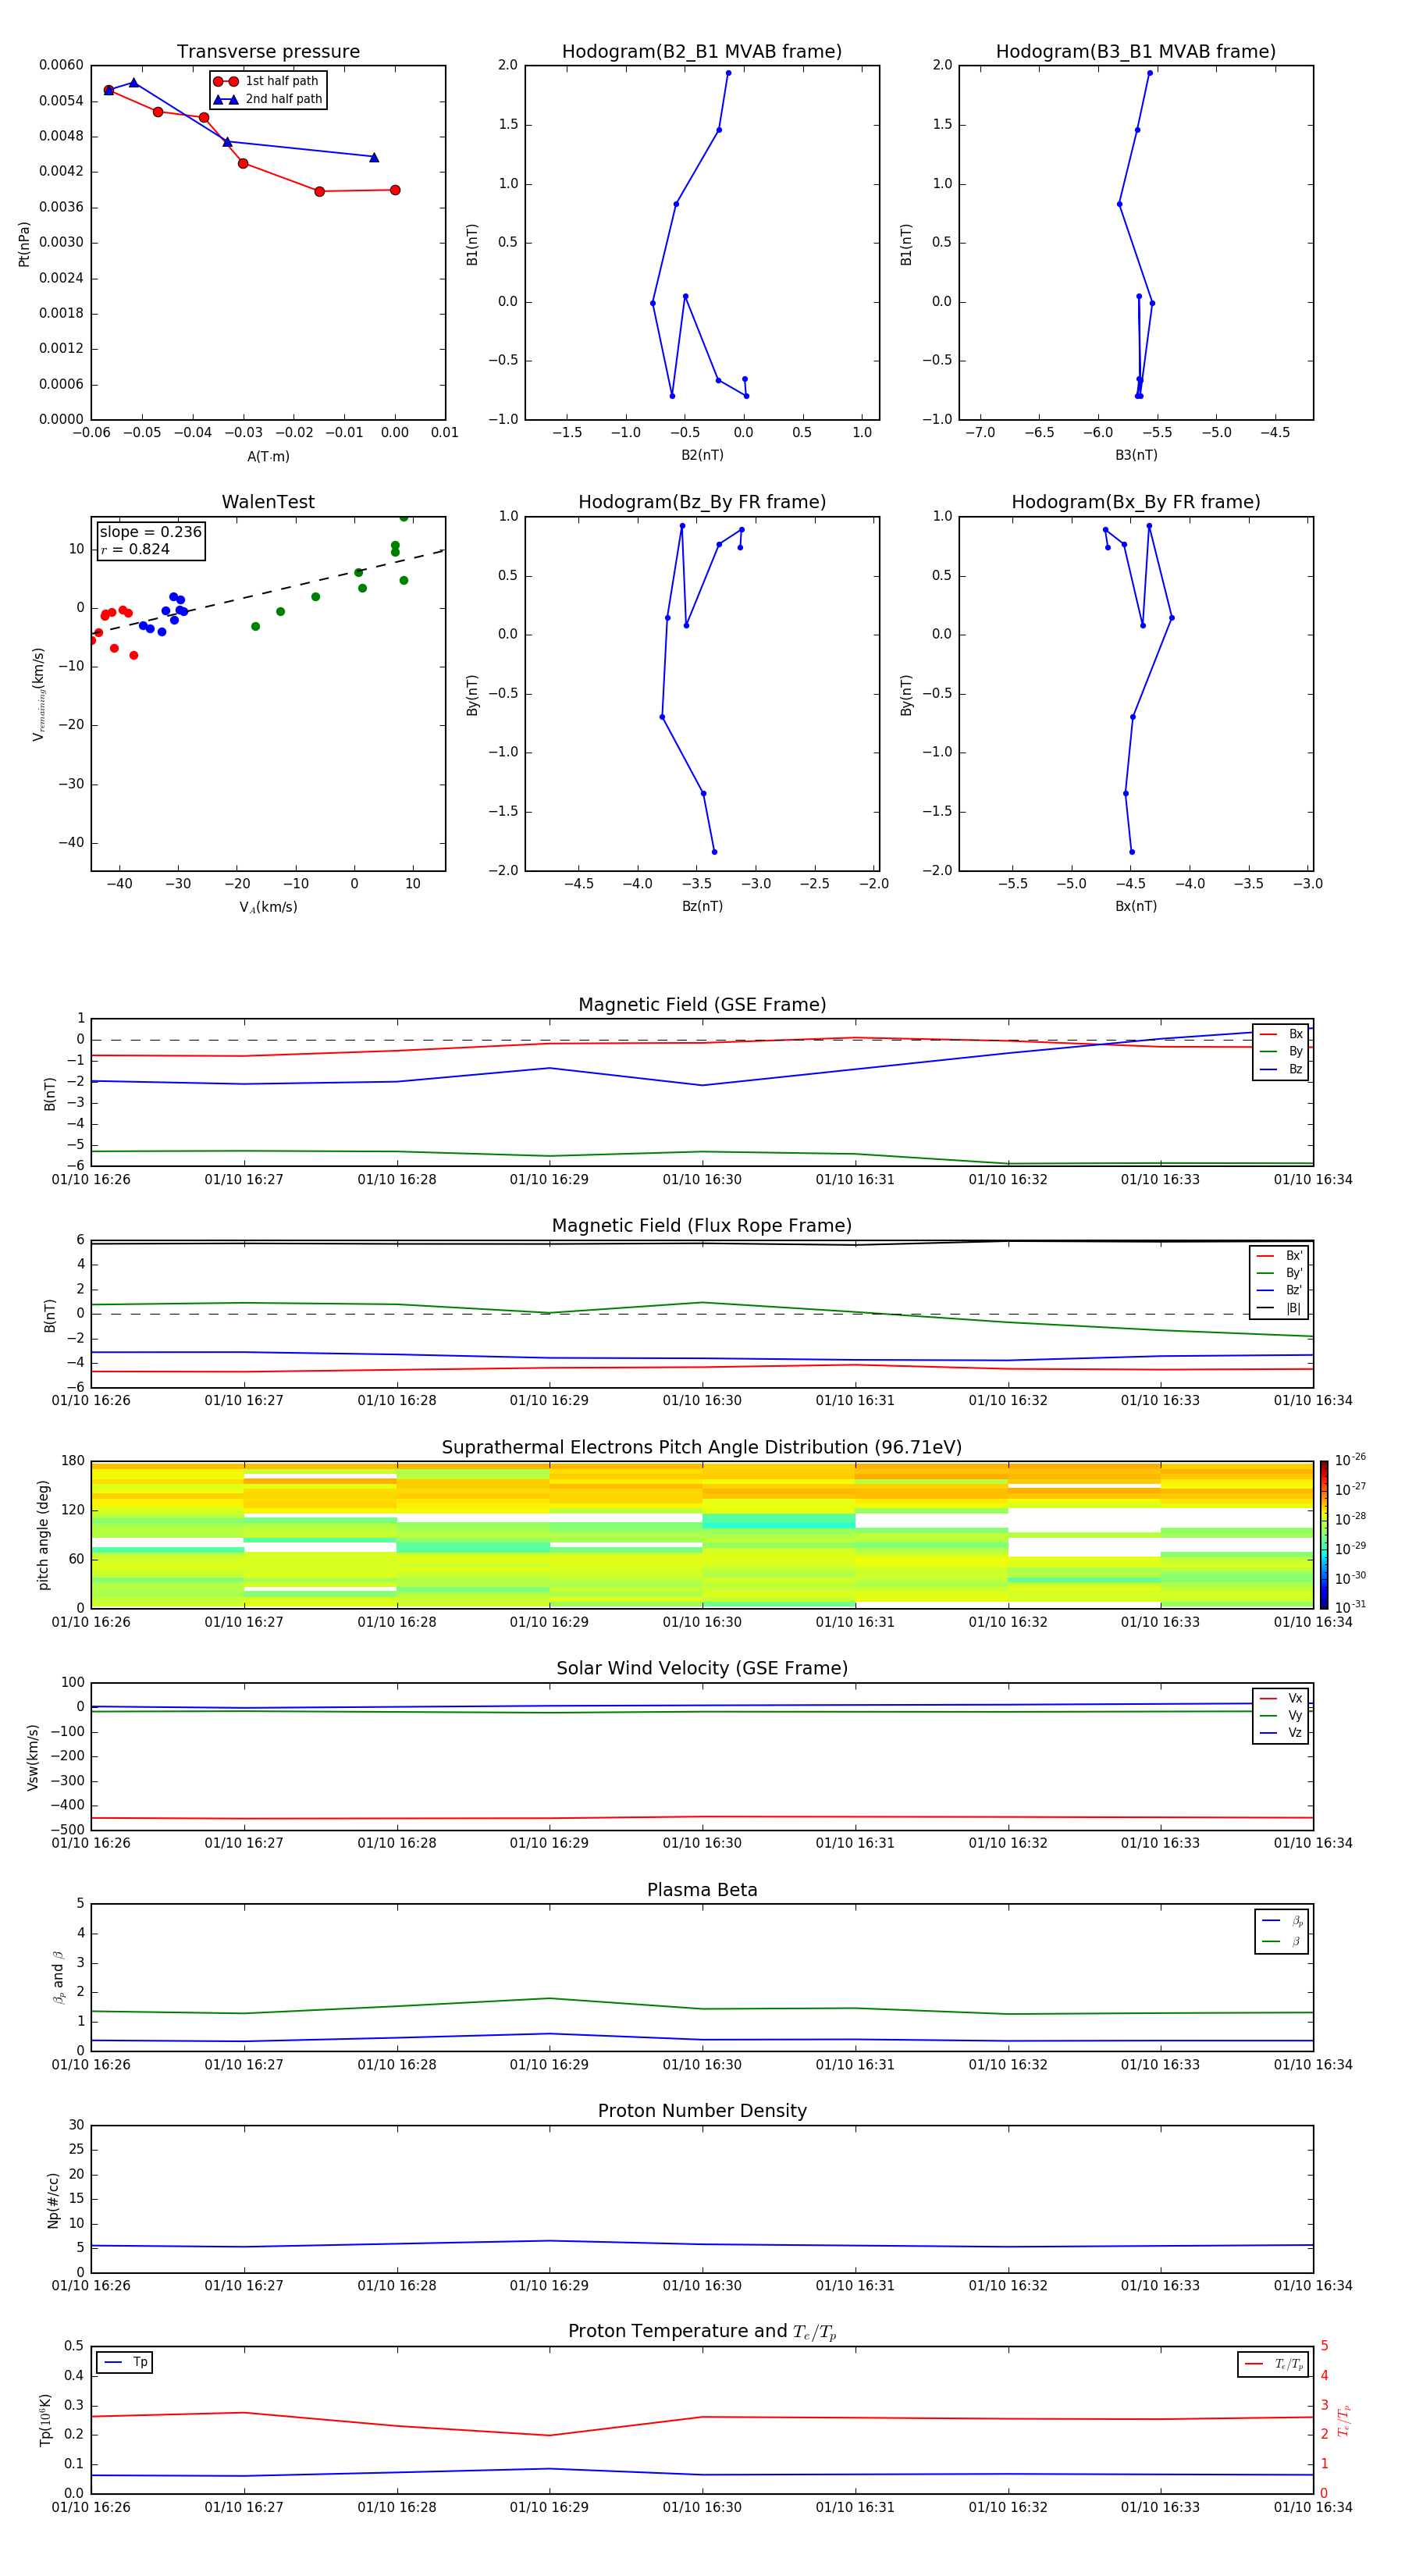Click the slope = 0.236 annotation box

pyautogui.click(x=150, y=540)
